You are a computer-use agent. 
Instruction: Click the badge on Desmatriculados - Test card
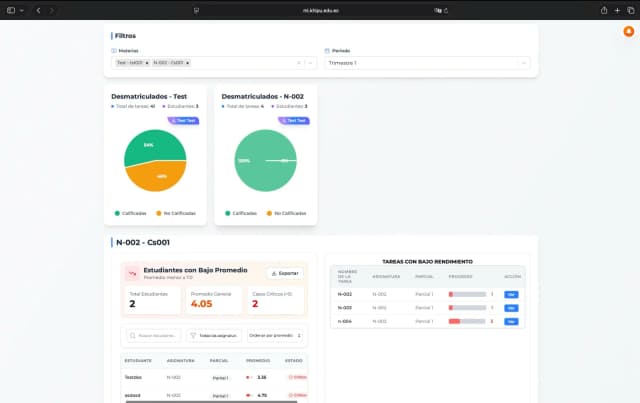point(183,120)
